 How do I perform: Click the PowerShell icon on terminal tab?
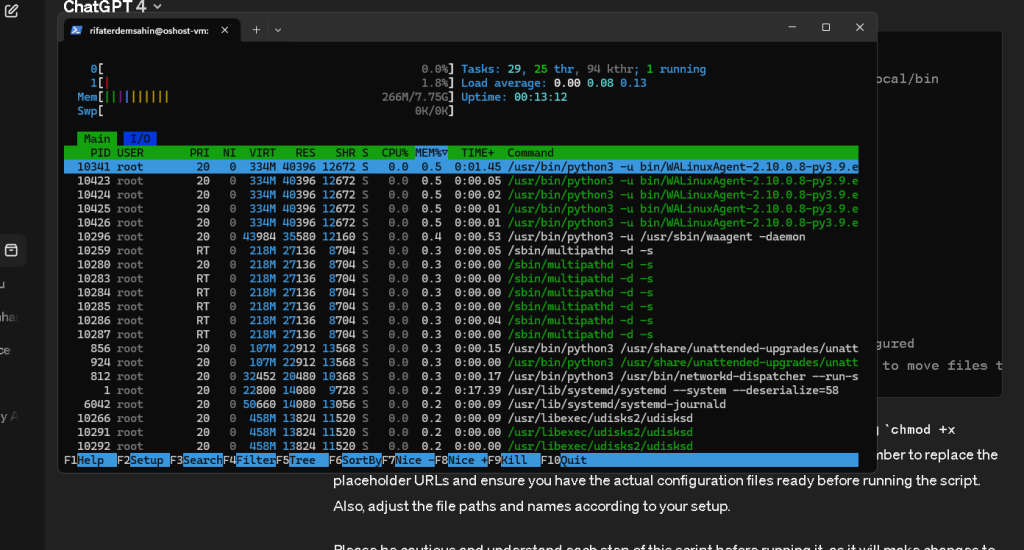click(76, 30)
